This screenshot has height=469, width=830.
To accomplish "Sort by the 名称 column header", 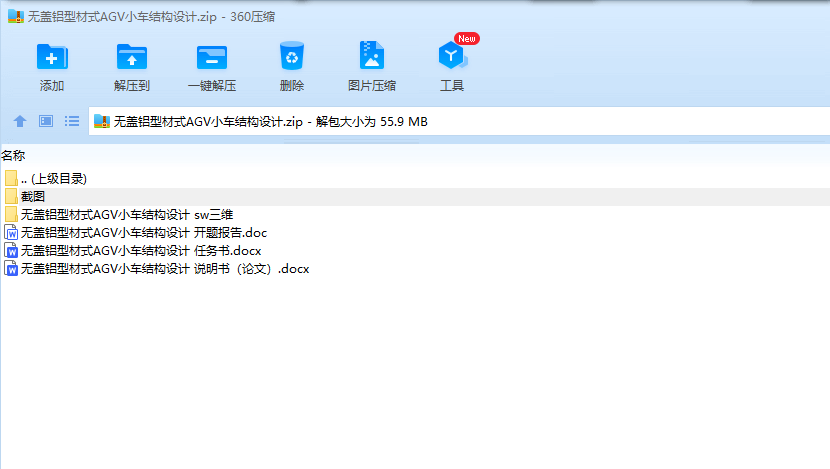I will pos(13,156).
